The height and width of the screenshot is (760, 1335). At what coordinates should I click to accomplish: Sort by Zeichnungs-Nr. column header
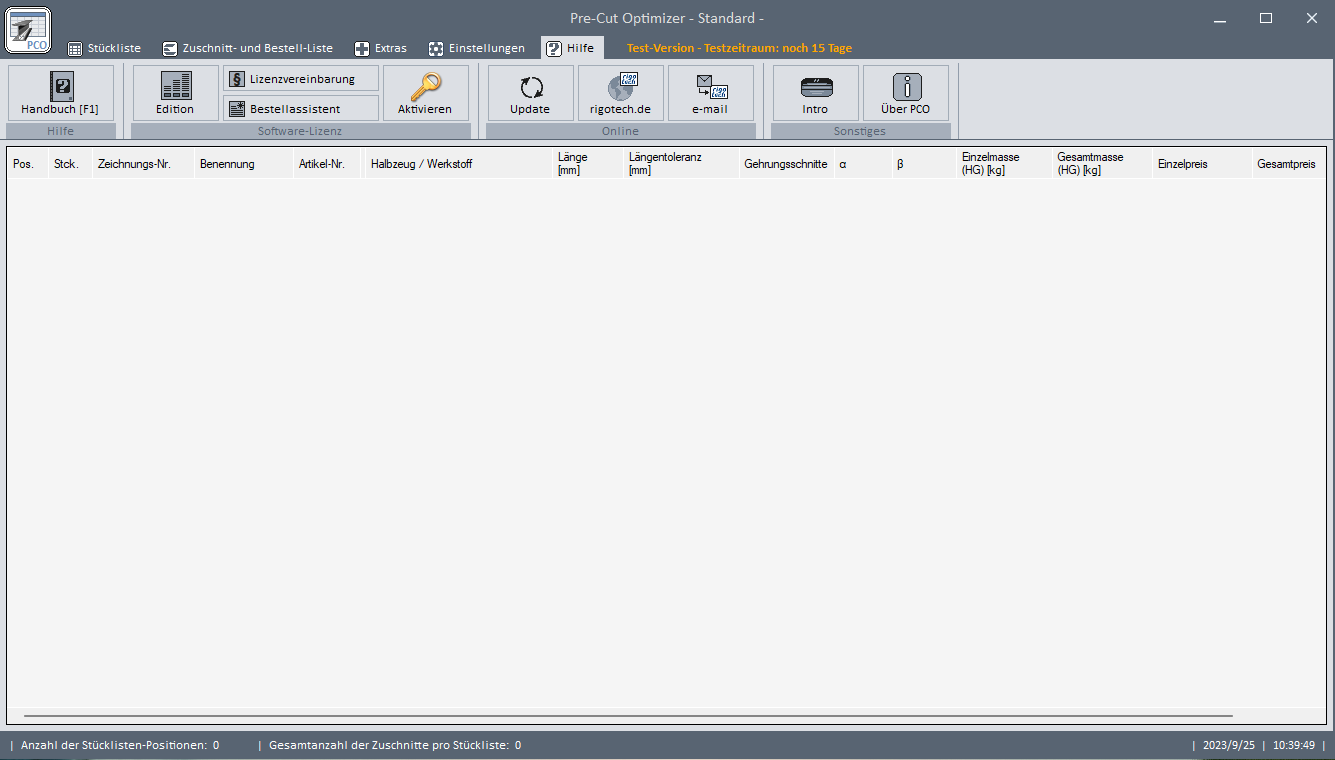[144, 164]
